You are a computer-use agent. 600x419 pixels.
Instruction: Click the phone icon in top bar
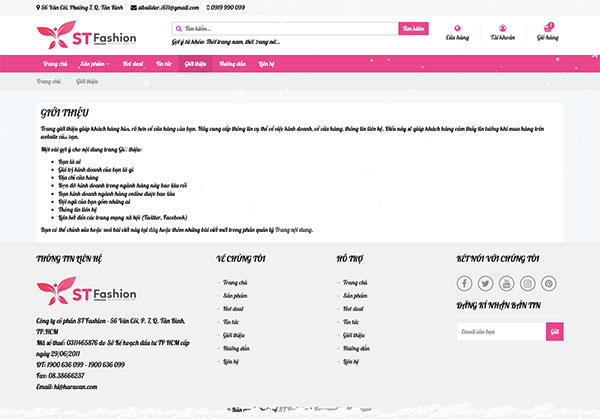pos(208,8)
